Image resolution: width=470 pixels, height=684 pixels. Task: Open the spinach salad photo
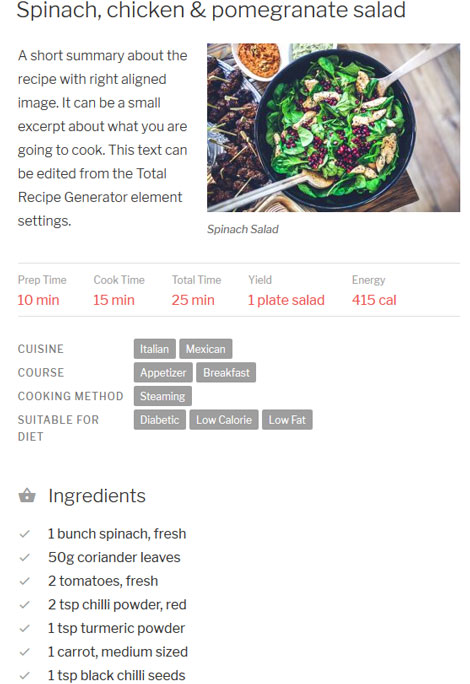[333, 127]
